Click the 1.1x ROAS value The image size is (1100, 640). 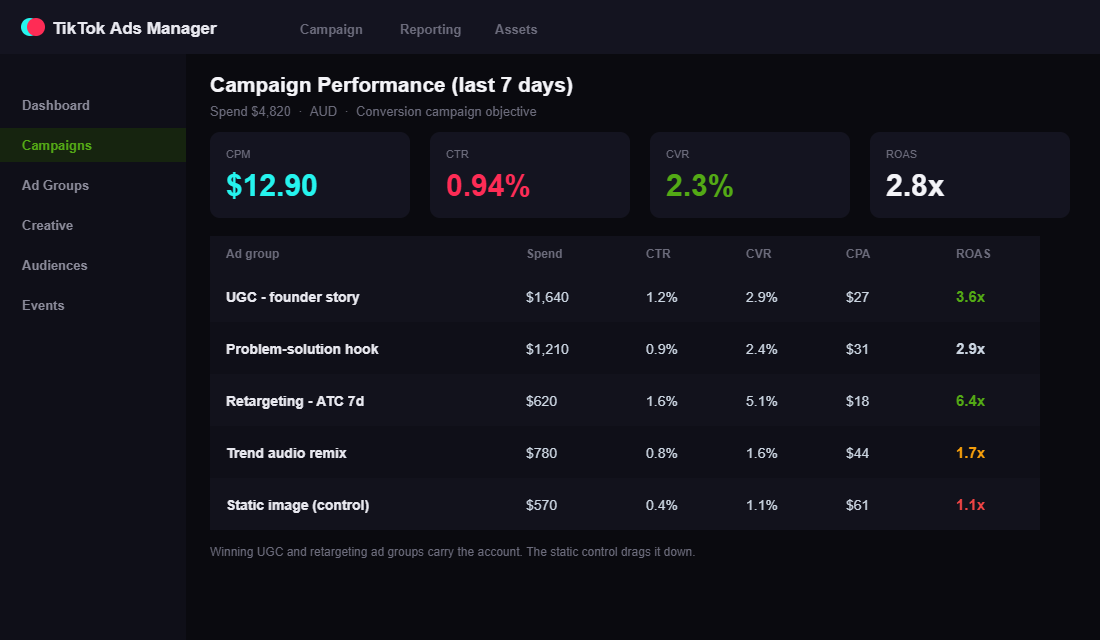[970, 505]
